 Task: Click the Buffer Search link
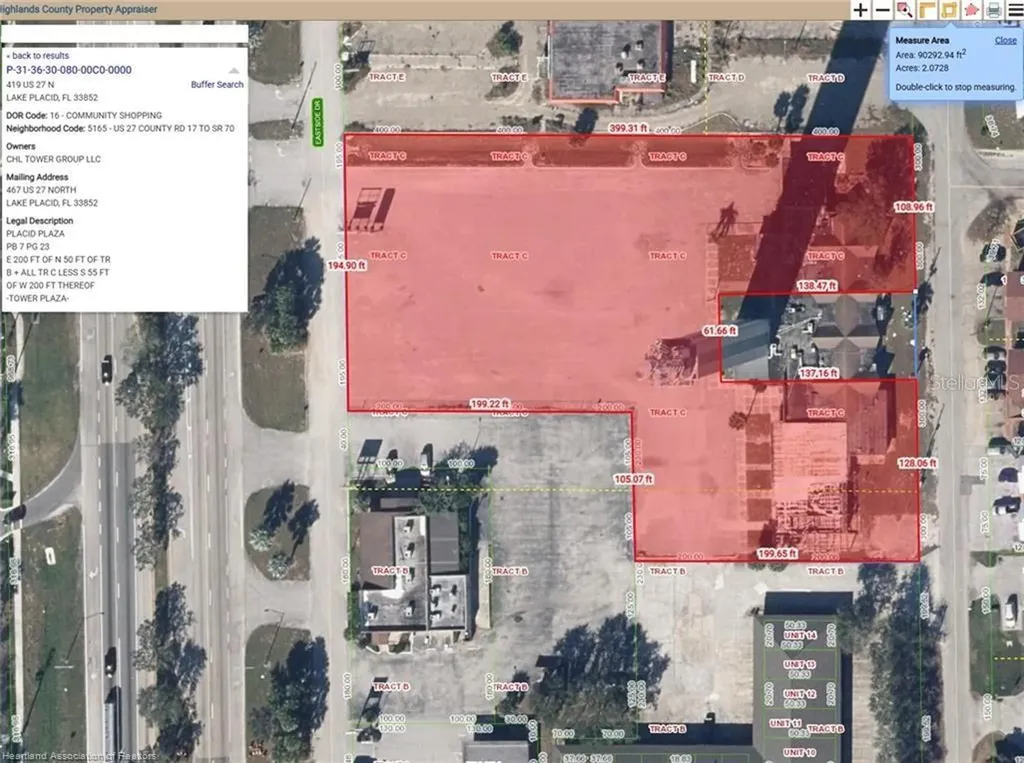(x=217, y=85)
